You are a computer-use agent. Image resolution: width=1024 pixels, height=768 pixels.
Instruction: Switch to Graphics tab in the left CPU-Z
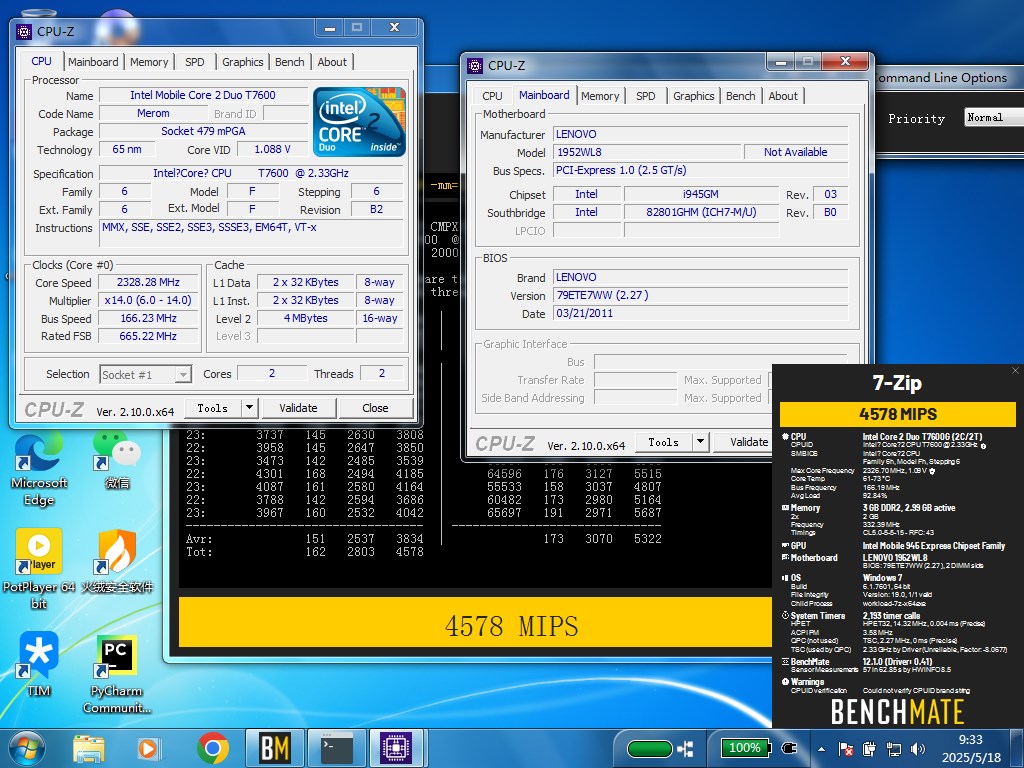[242, 62]
